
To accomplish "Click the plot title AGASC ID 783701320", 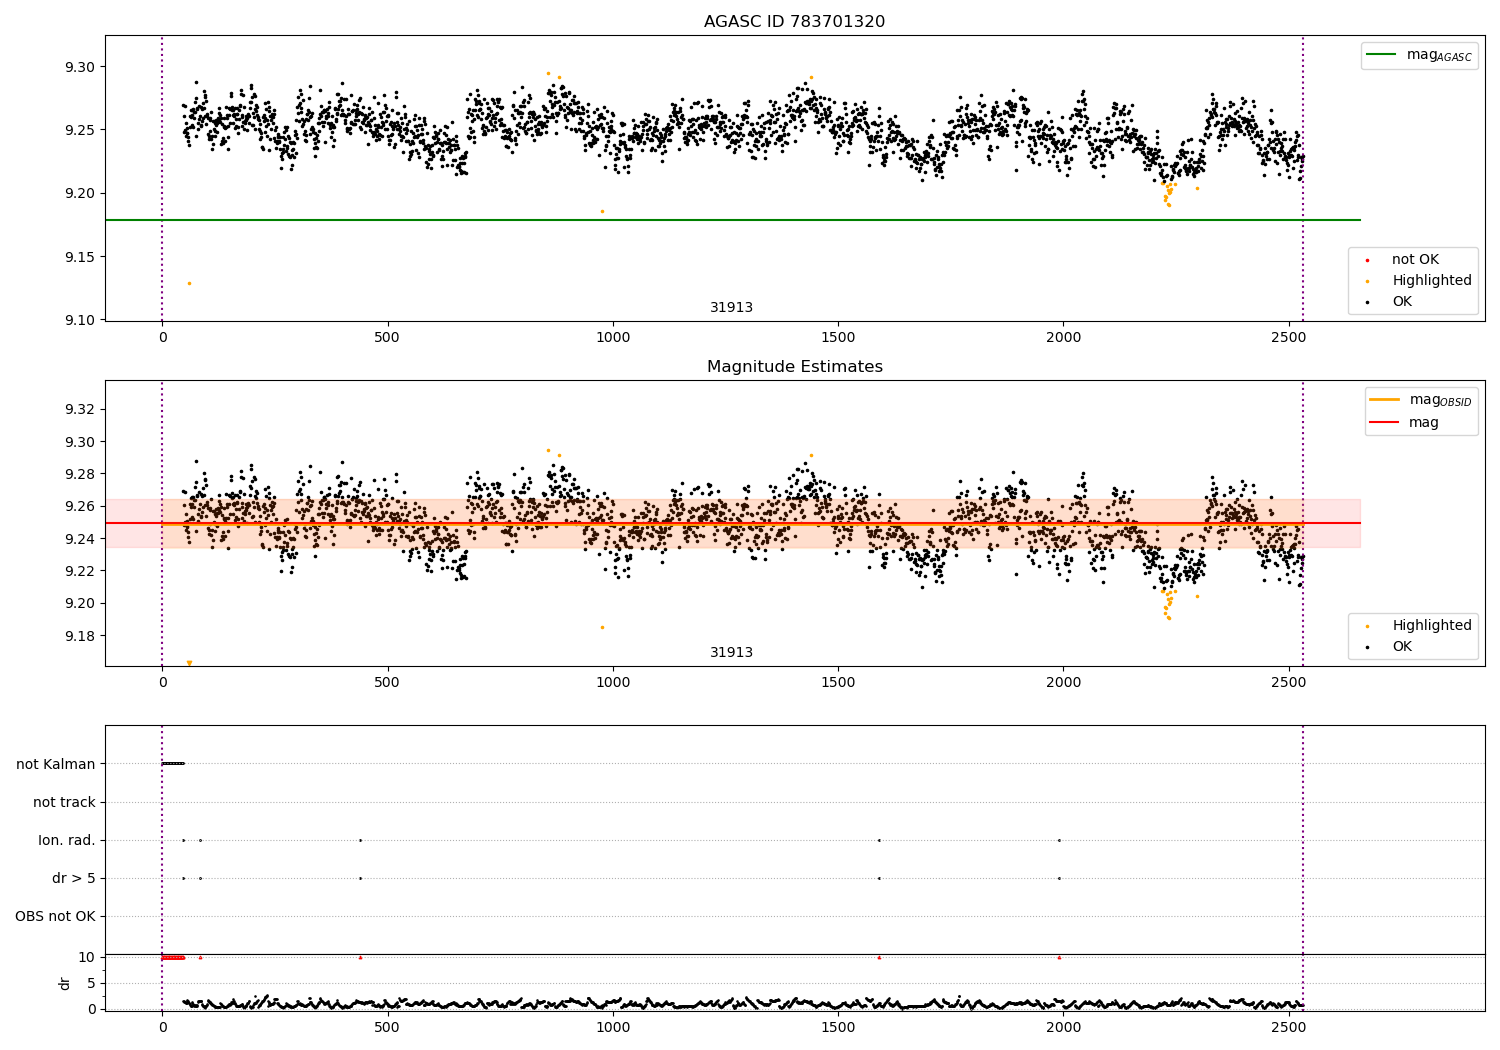I will pyautogui.click(x=794, y=22).
